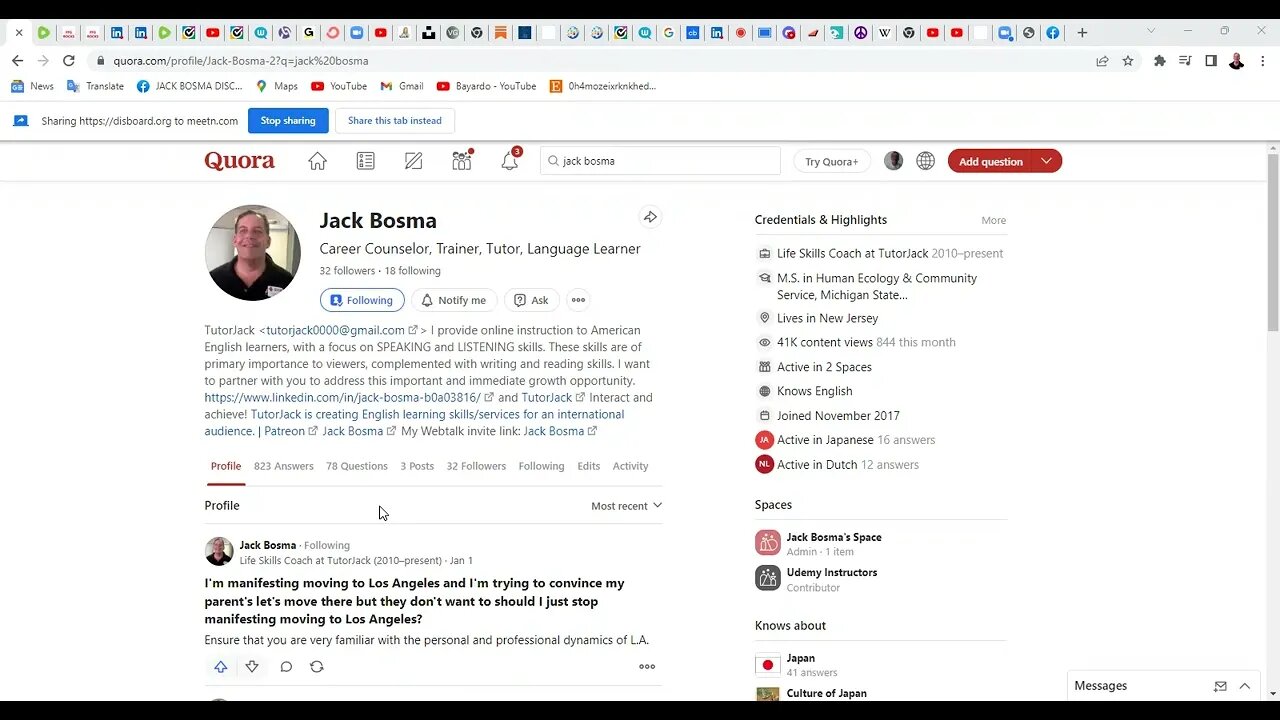1280x720 pixels.
Task: Downvote the Los Angeles answer
Action: click(252, 667)
